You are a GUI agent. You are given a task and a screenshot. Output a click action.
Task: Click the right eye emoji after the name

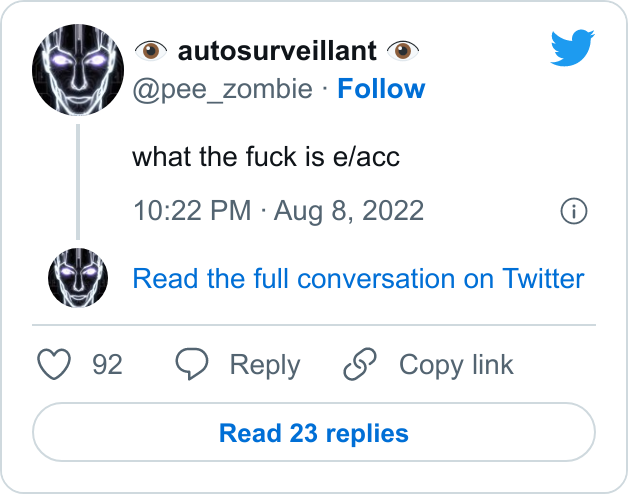[x=403, y=51]
